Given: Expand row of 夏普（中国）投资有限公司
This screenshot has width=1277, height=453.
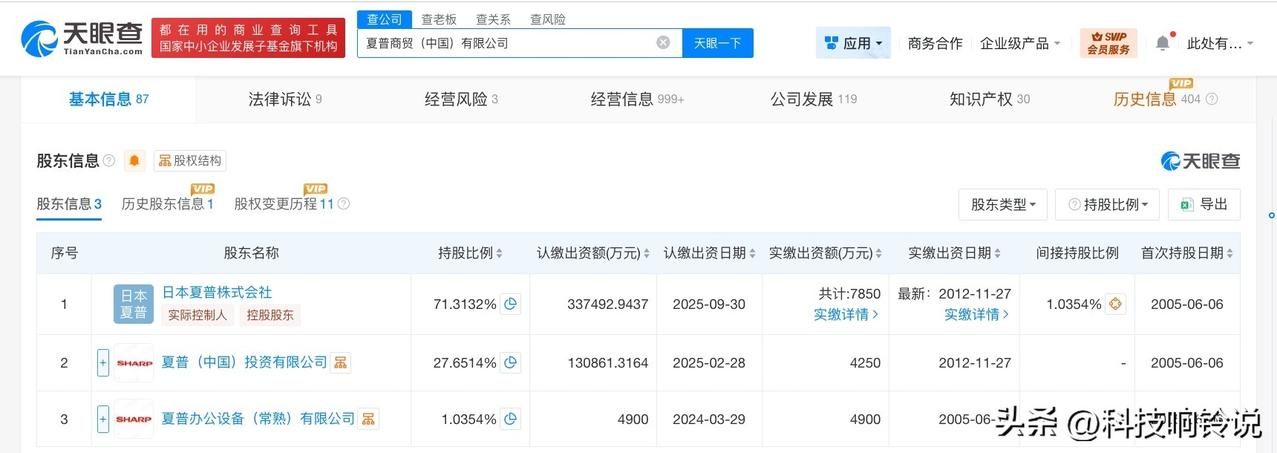Looking at the screenshot, I should [102, 363].
